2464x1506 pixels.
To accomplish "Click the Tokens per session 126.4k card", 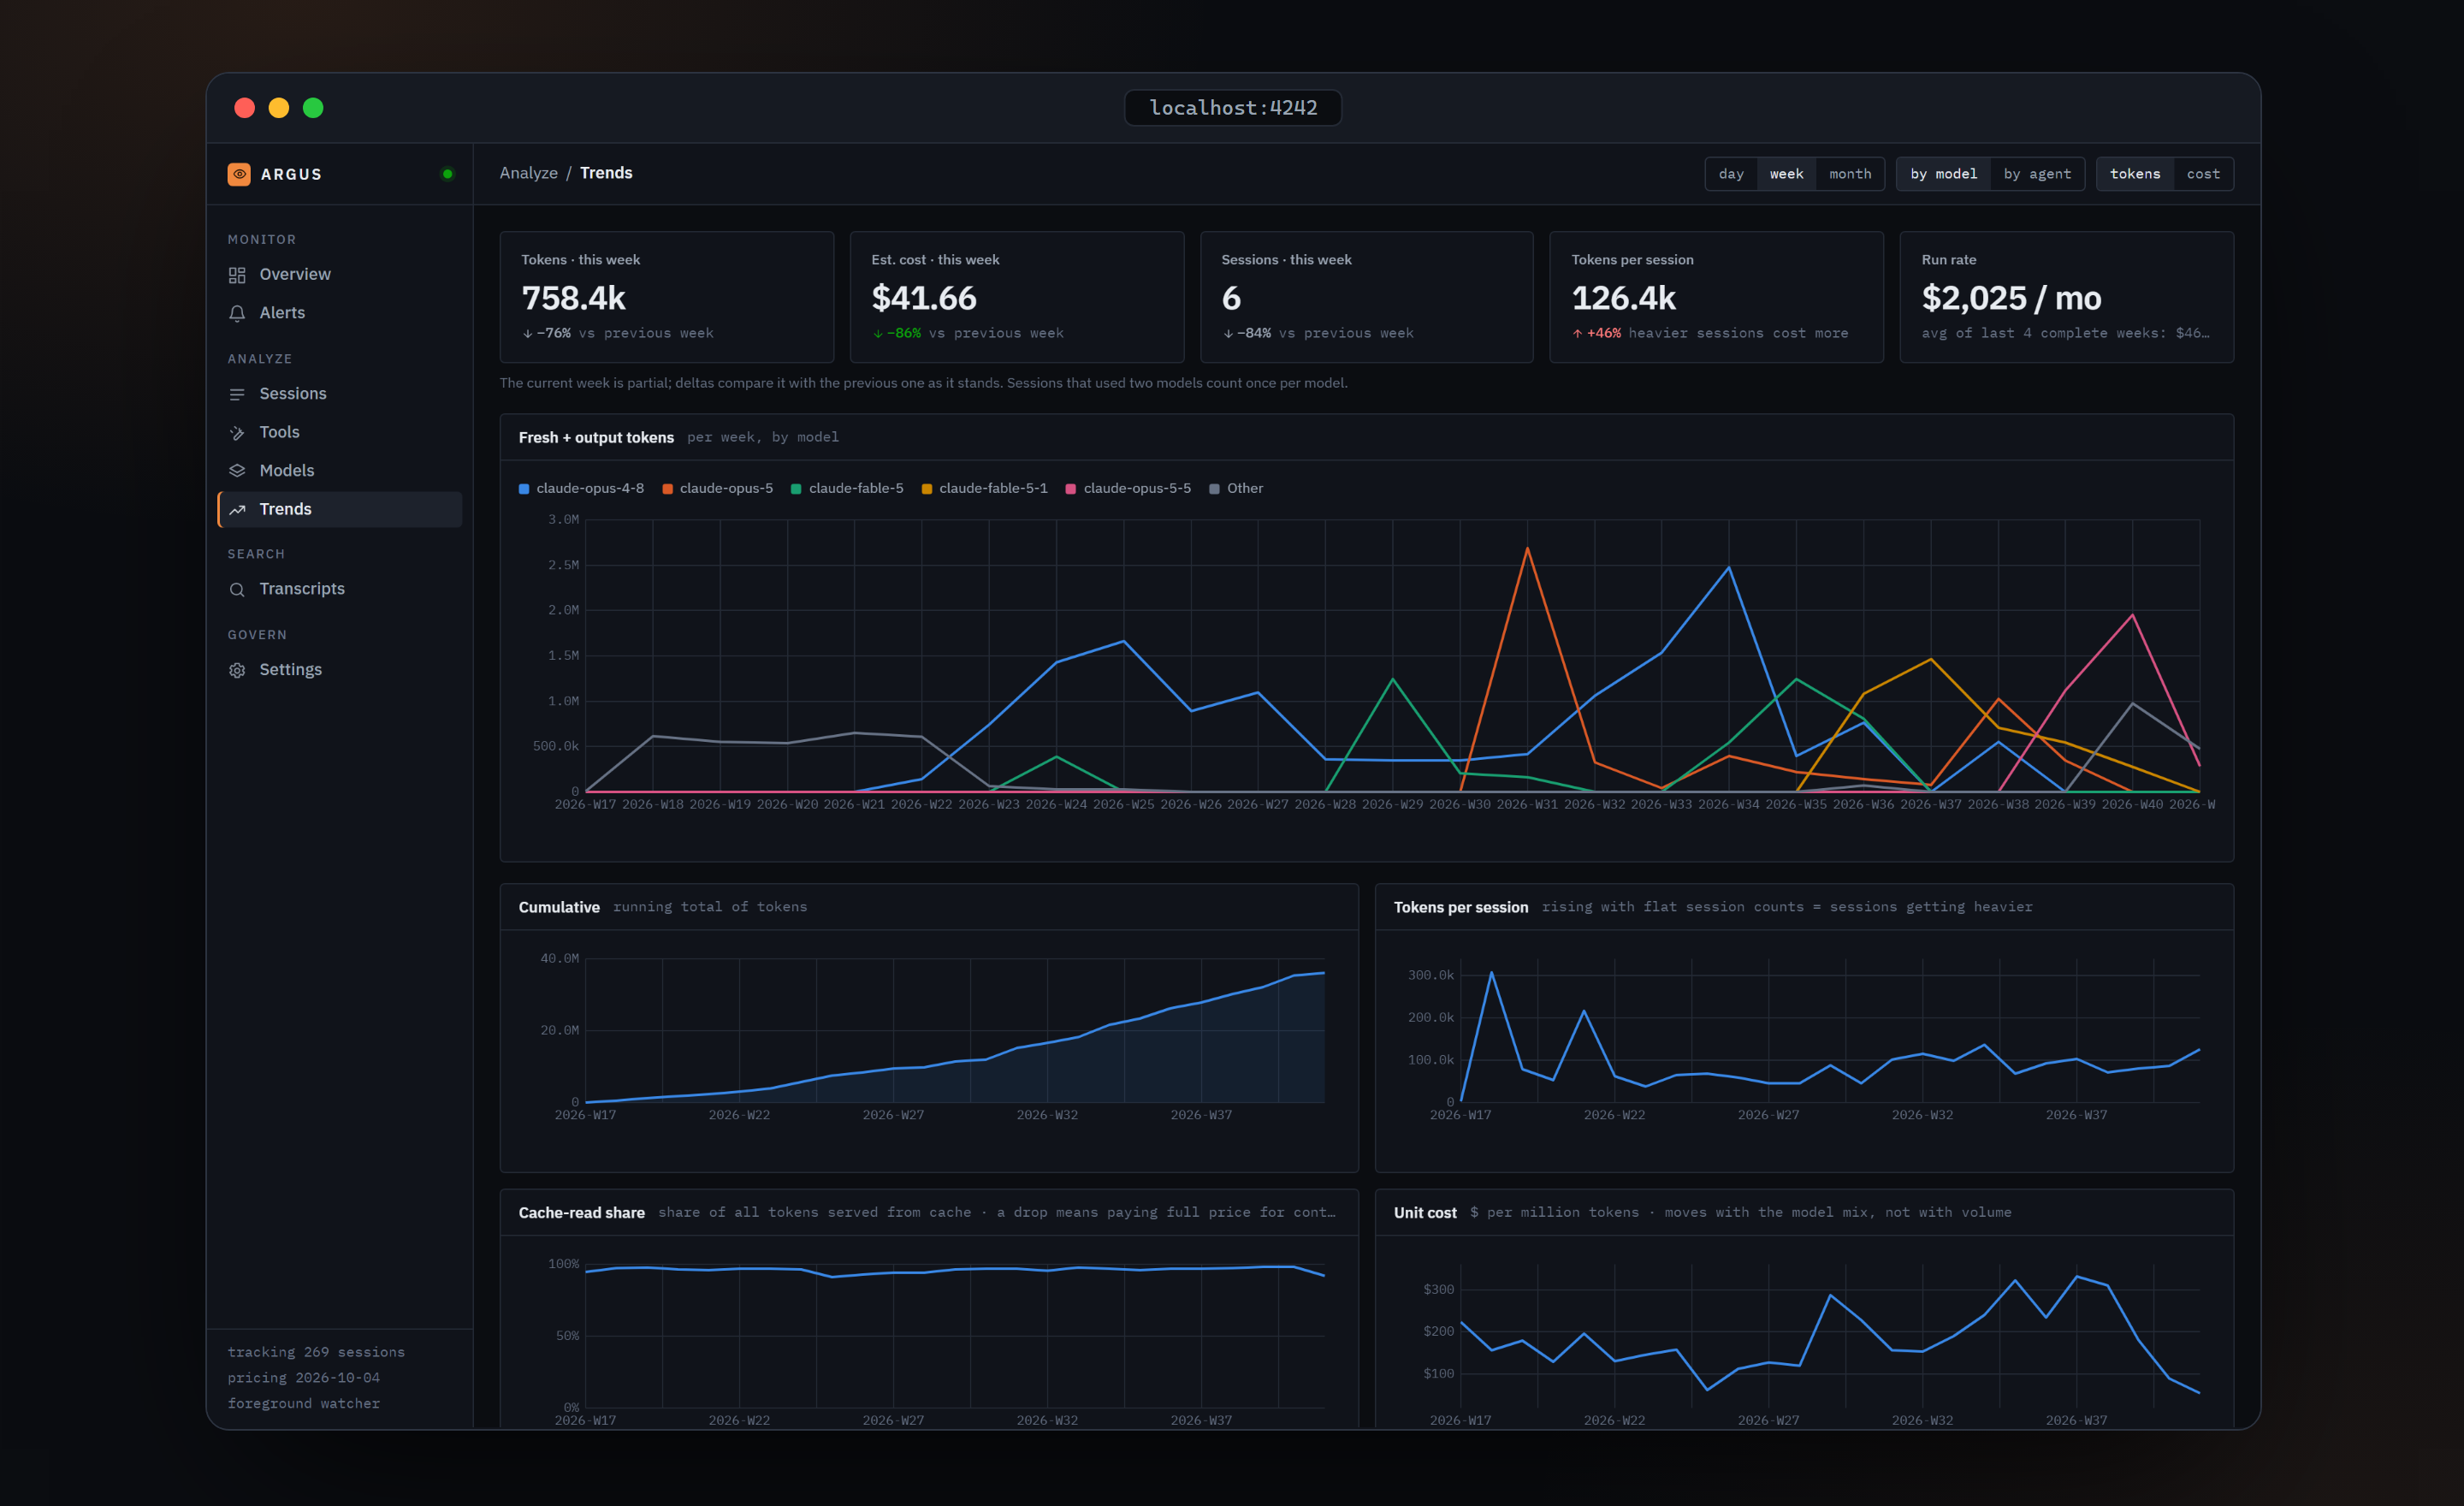I will tap(1716, 297).
